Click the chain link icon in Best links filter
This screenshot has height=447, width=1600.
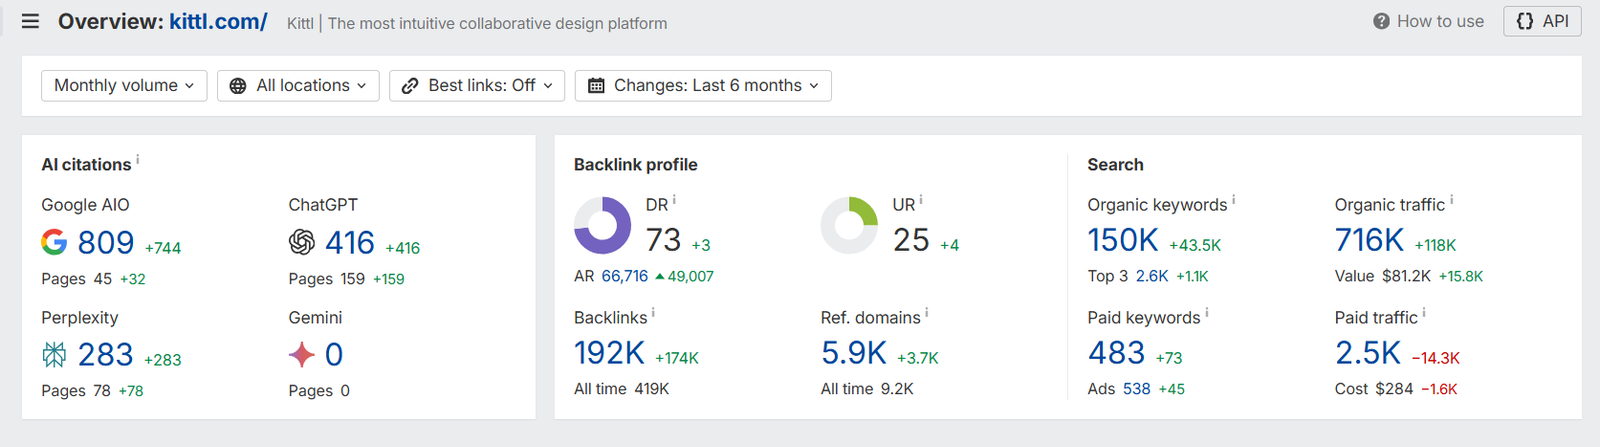[410, 86]
